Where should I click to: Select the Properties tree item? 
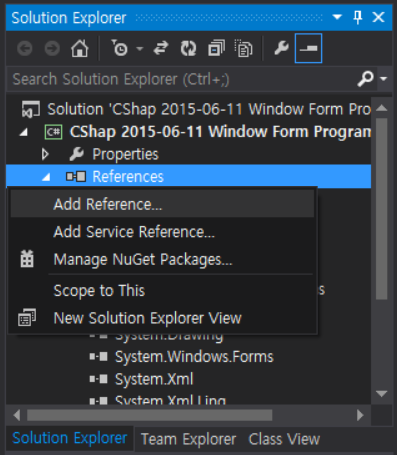tap(125, 154)
